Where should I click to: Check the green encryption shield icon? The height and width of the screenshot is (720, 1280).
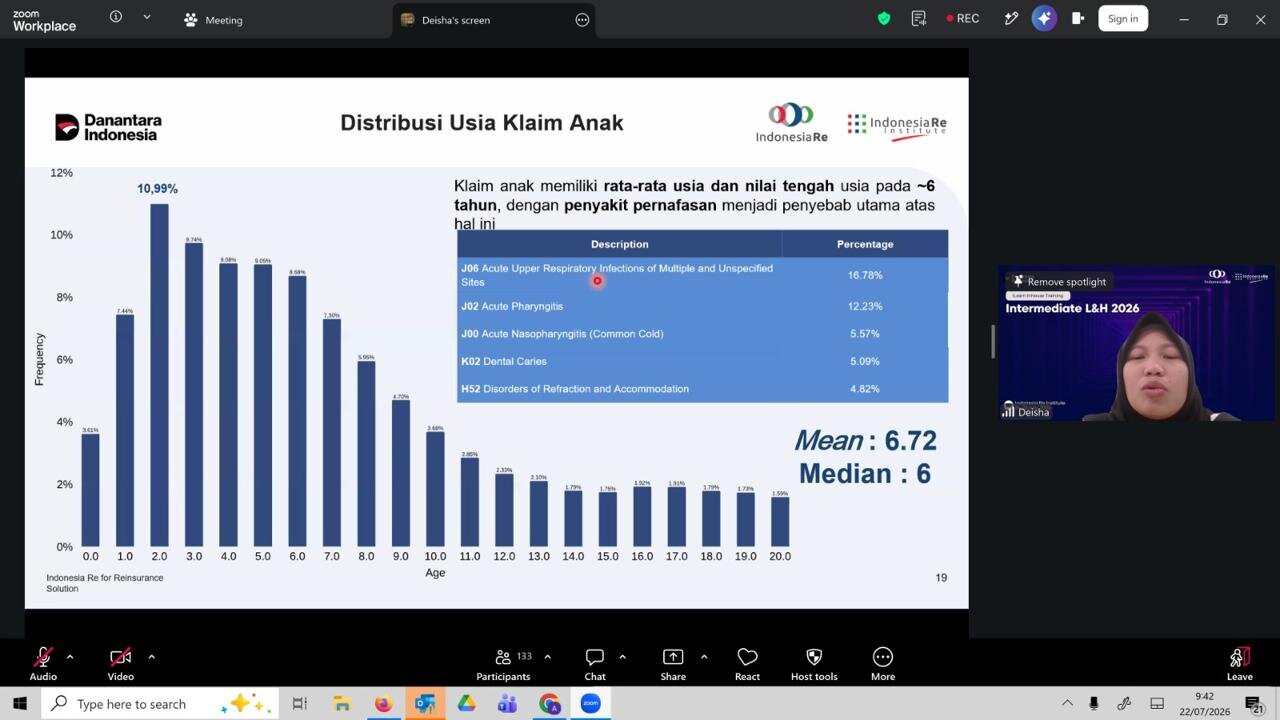(884, 18)
